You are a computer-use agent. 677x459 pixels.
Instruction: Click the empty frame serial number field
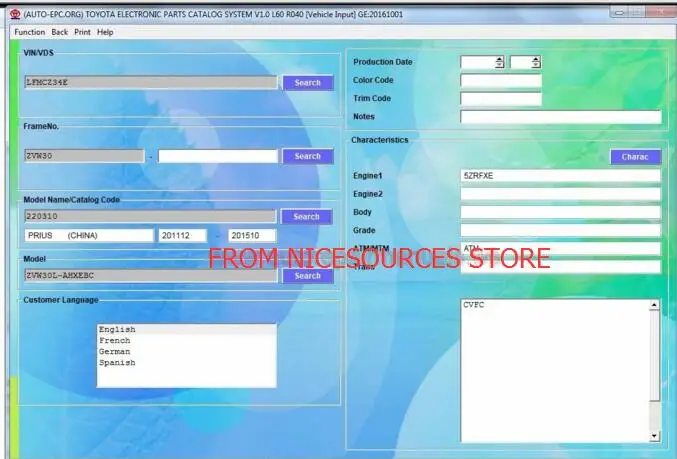click(218, 156)
